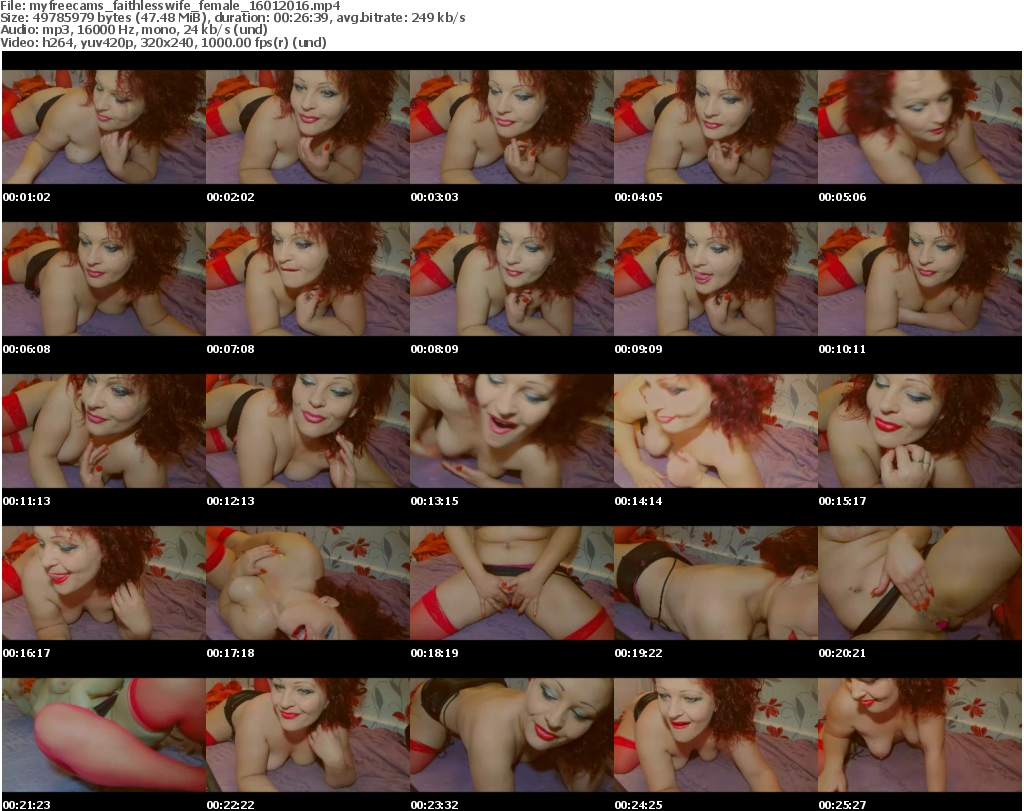This screenshot has height=811, width=1024.
Task: Open the thumbnail frame at 00:01:02
Action: point(104,127)
